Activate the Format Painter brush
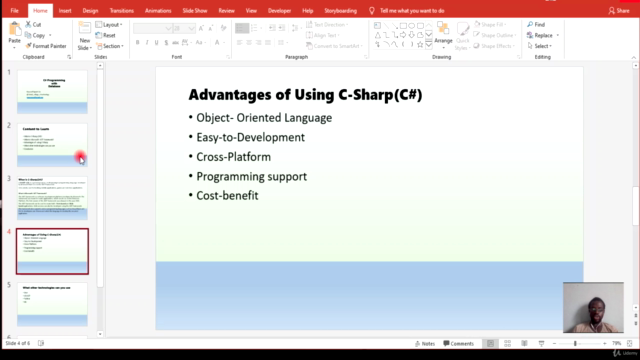 (x=46, y=46)
